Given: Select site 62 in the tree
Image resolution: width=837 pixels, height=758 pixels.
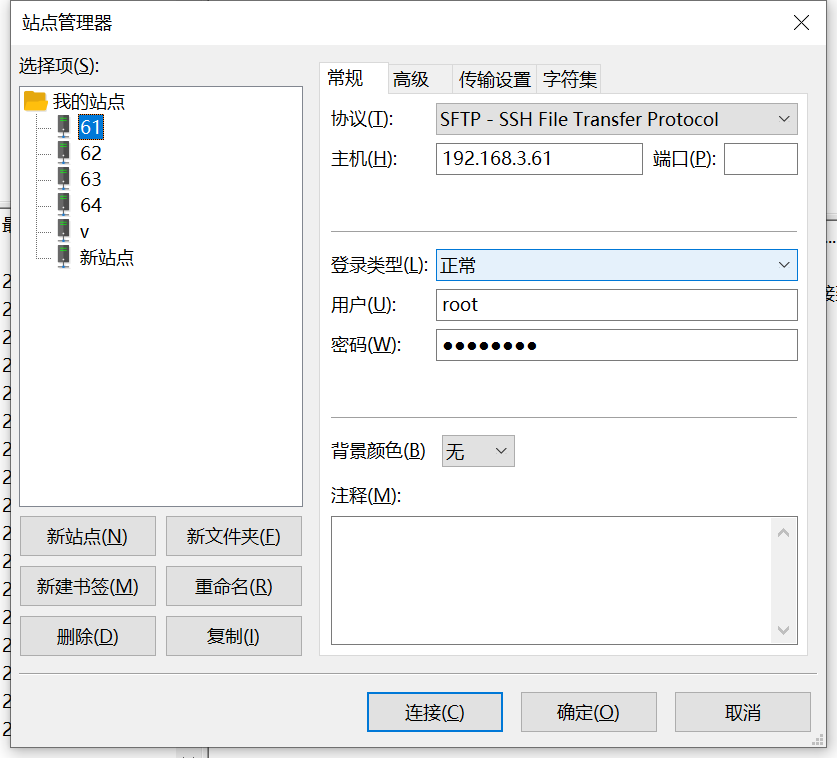Looking at the screenshot, I should (x=91, y=153).
